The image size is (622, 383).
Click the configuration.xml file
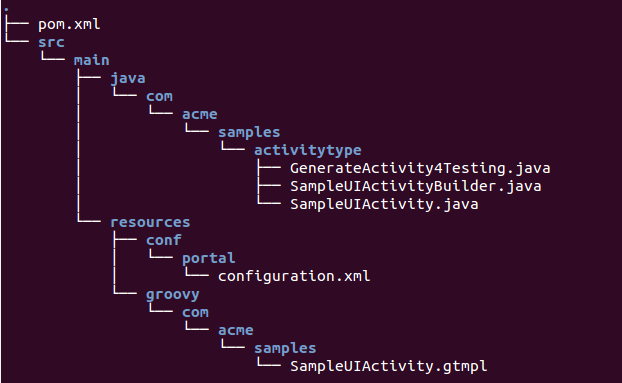tap(294, 276)
